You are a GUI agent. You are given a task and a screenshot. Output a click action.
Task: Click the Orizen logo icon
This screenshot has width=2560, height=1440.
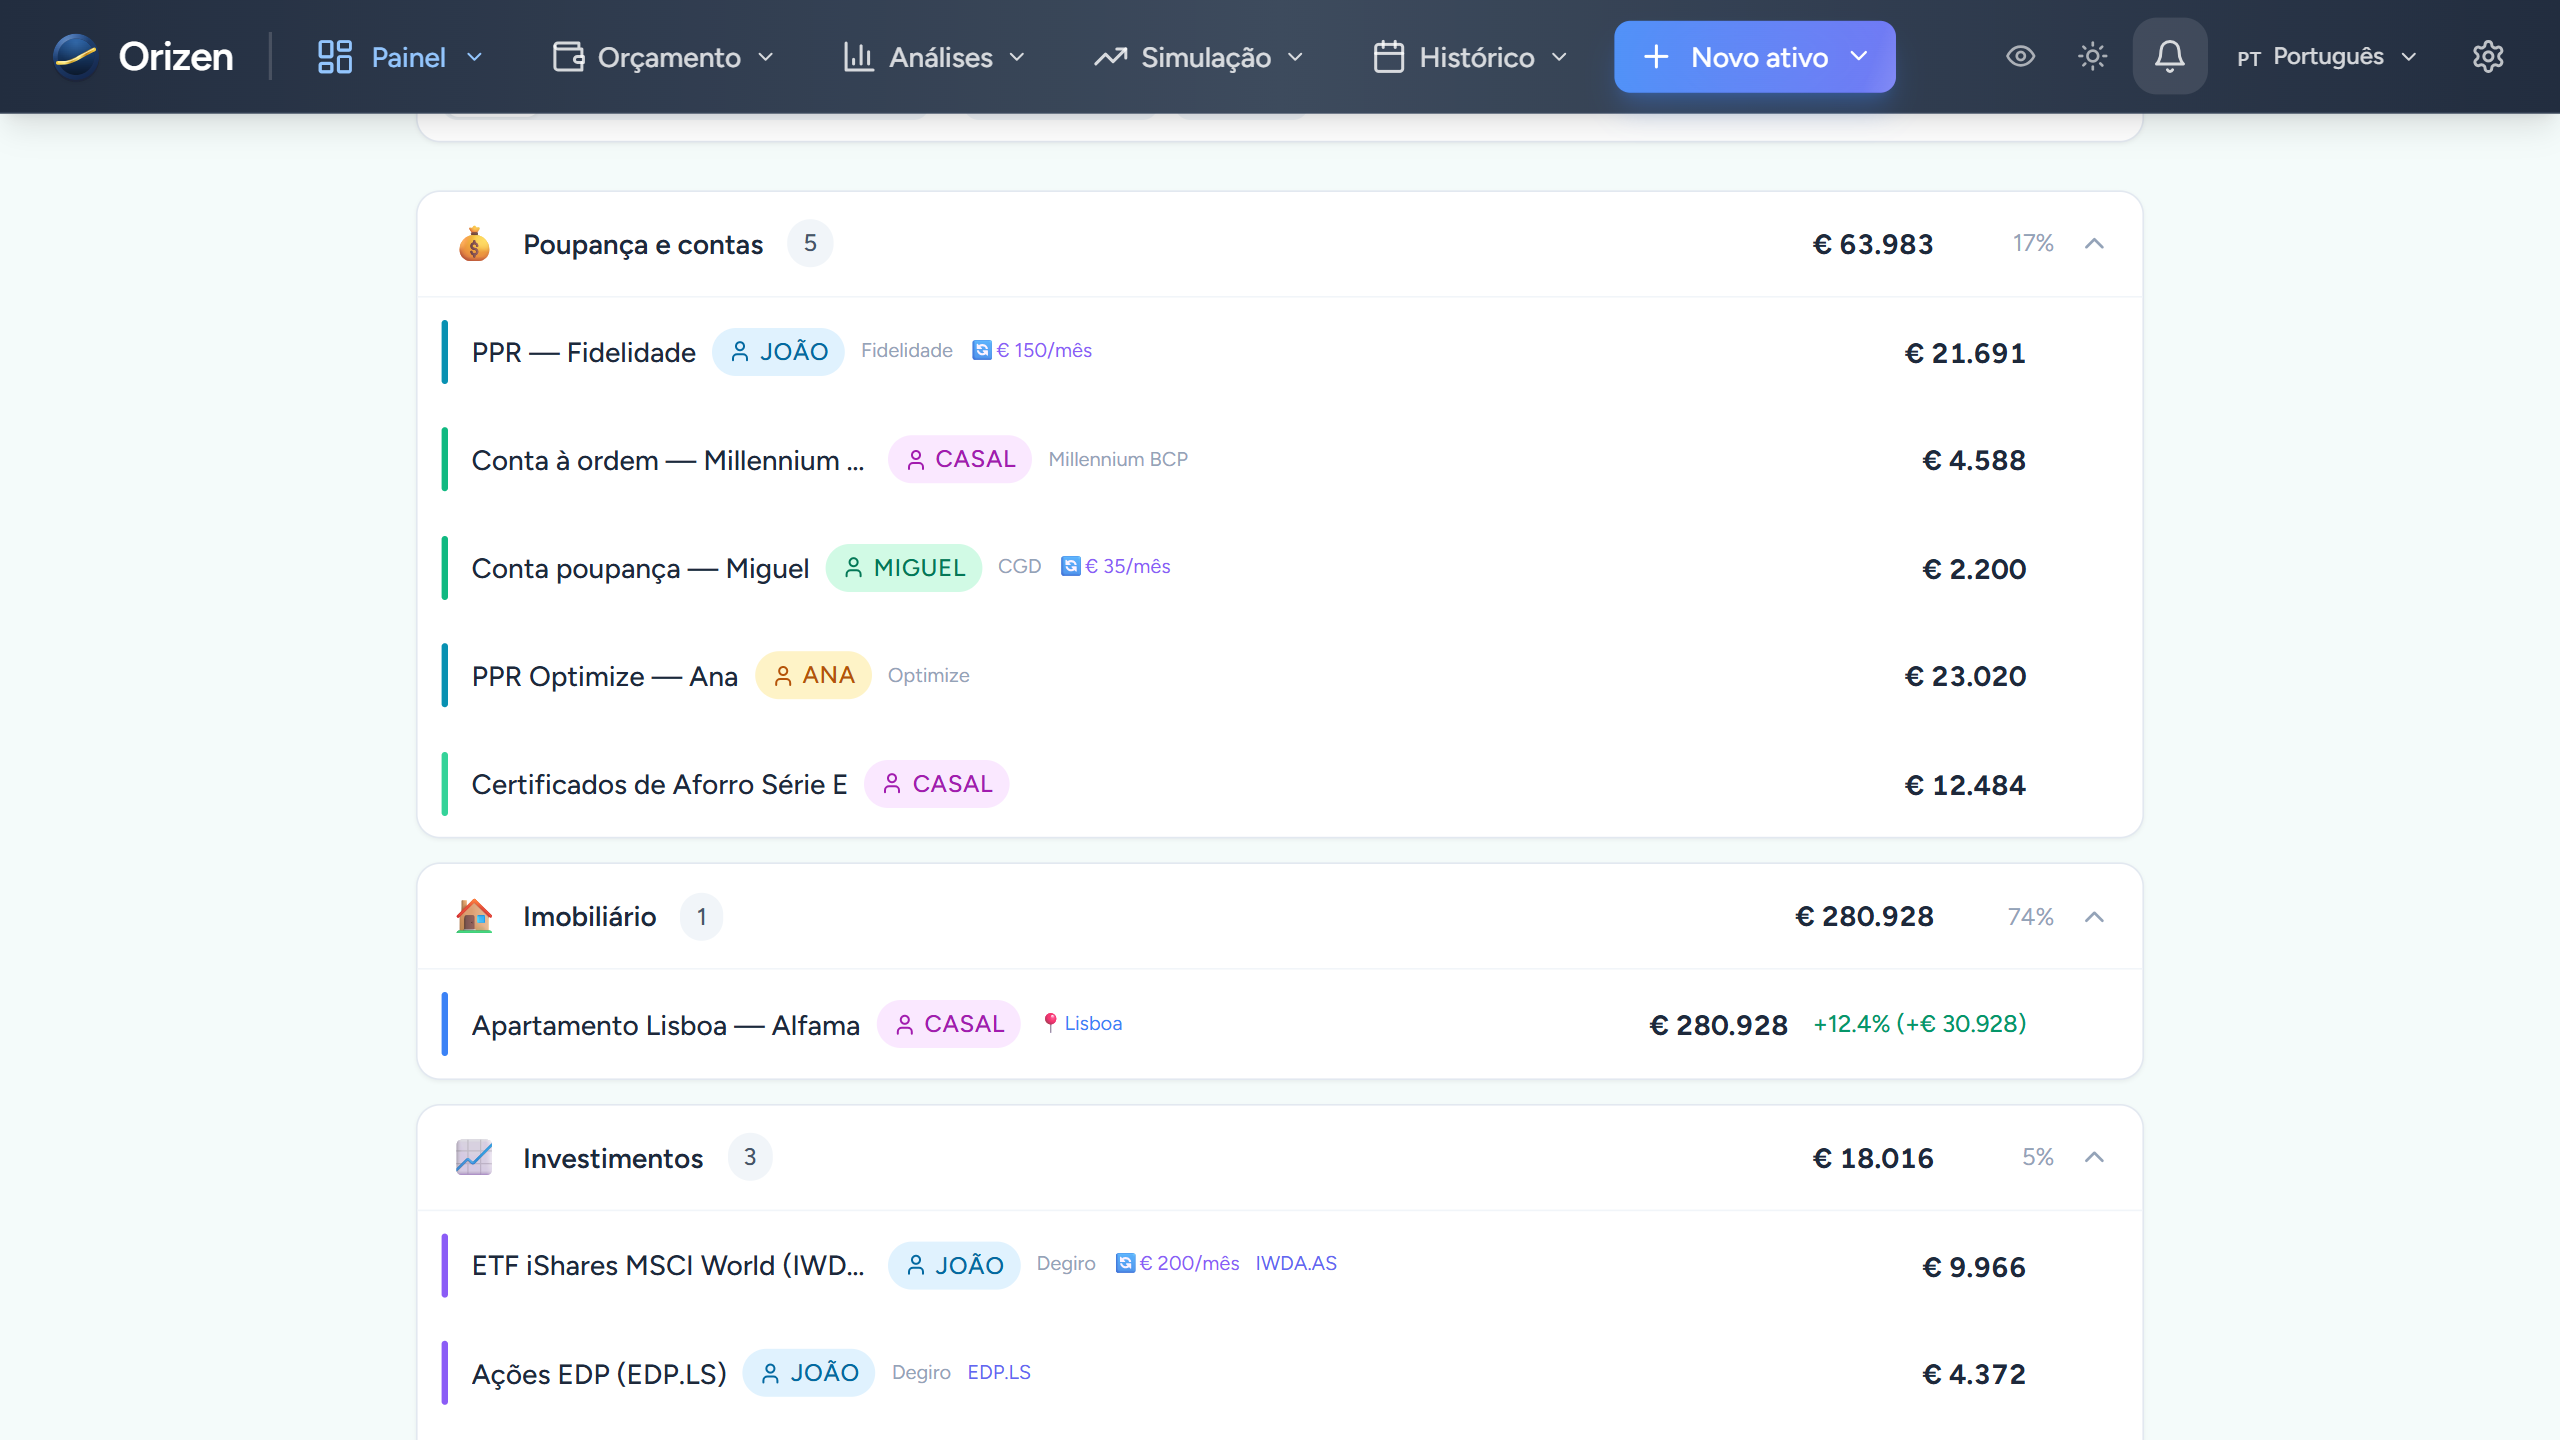click(76, 56)
